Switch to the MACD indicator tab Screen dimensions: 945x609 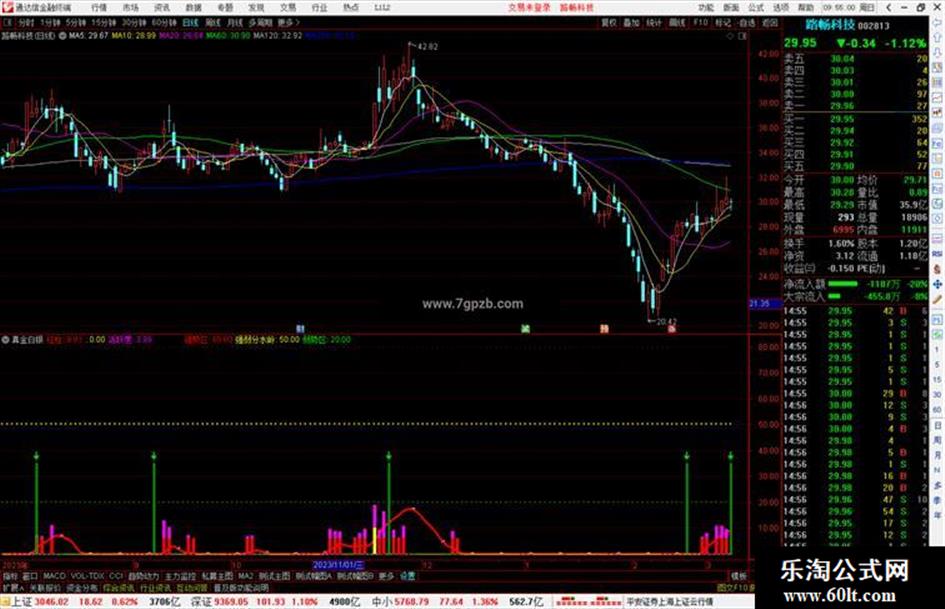[x=54, y=576]
